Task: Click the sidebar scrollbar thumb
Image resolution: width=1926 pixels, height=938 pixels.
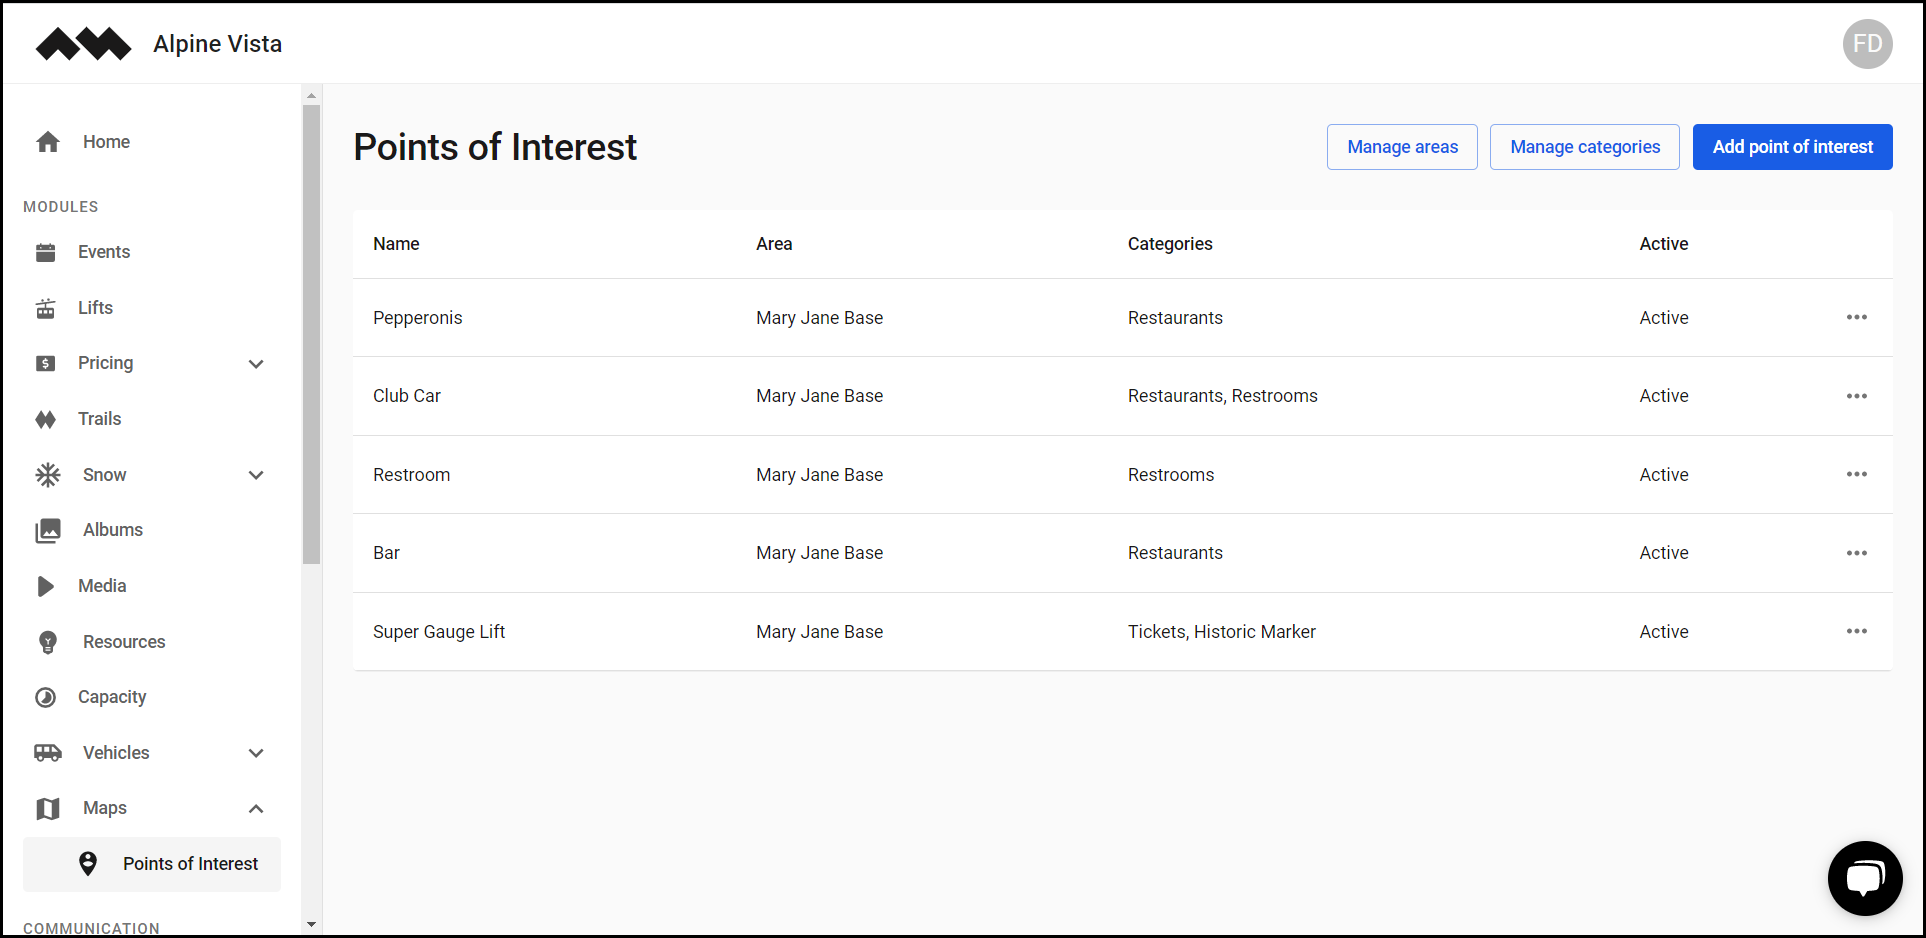Action: tap(311, 334)
